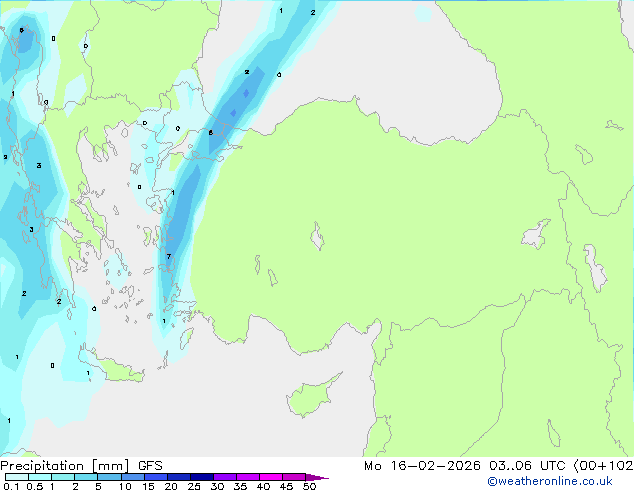The width and height of the screenshot is (634, 490).
Task: Click the 'Precipitation [mm]' title text
Action: tap(64, 466)
